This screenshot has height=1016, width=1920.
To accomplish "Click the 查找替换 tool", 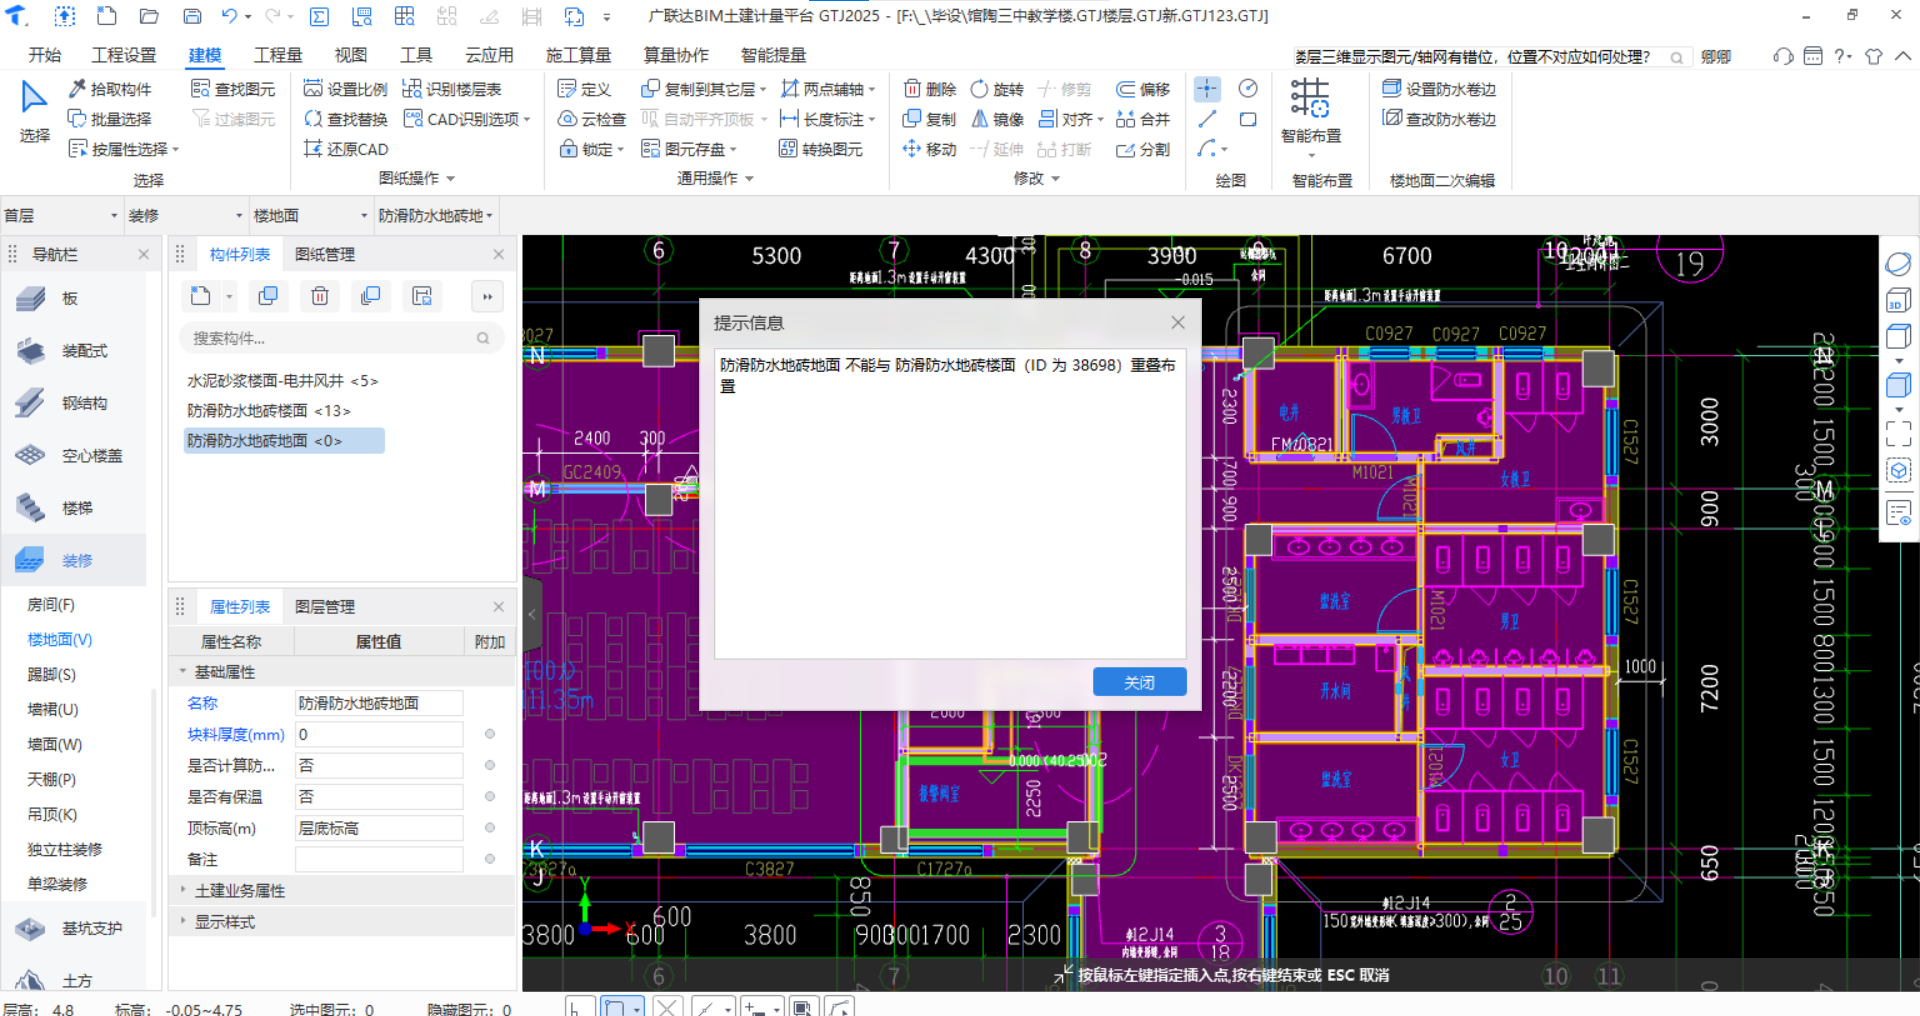I will tap(345, 119).
